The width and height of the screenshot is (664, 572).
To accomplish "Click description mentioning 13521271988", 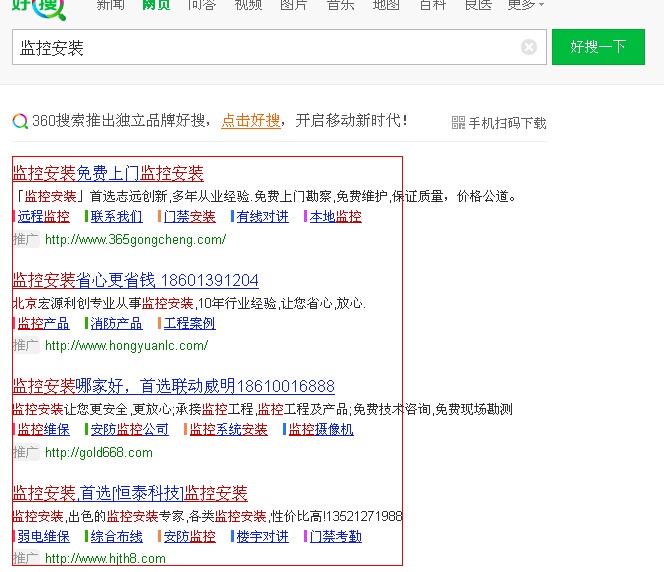I will click(208, 516).
